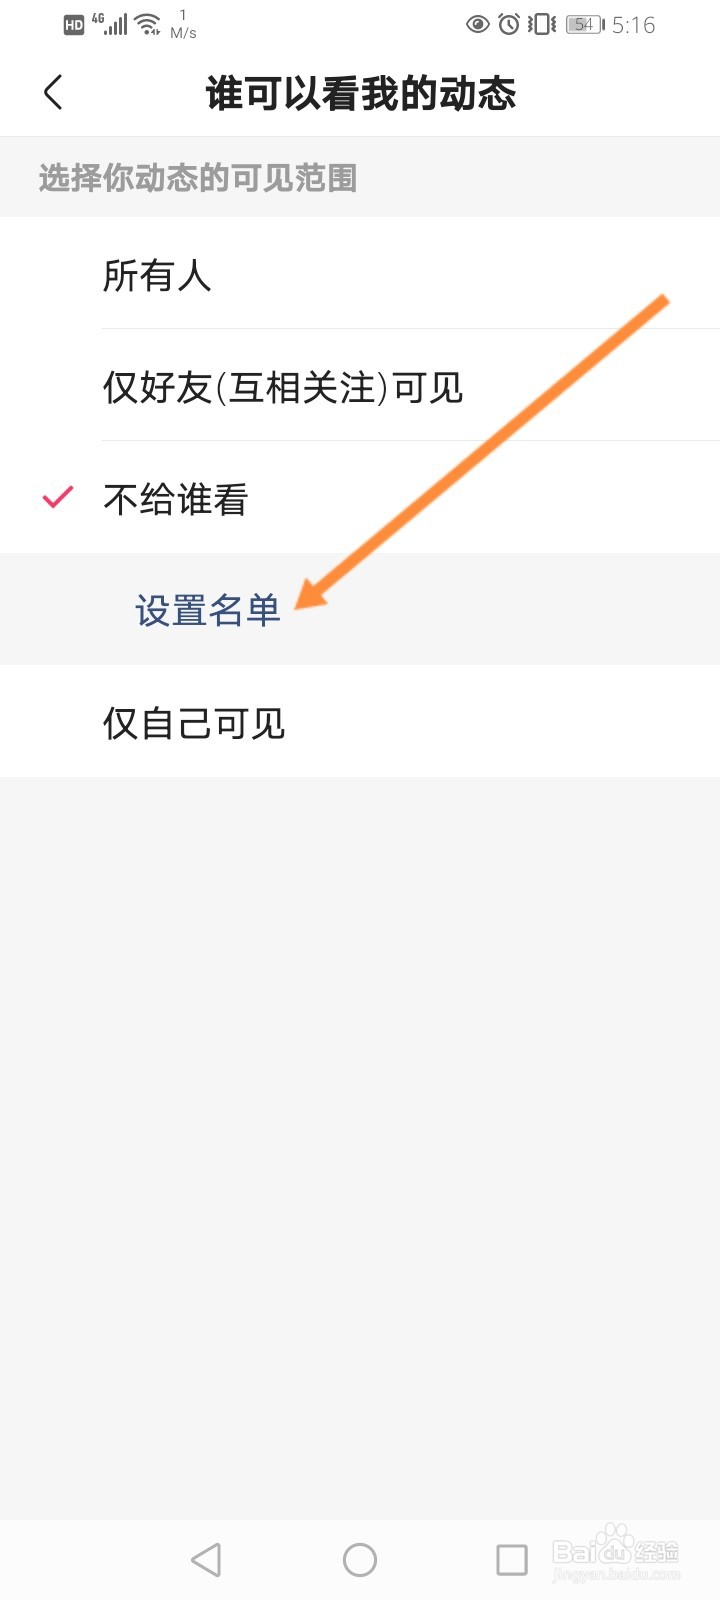Tap the Android back navigation triangle
The height and width of the screenshot is (1600, 720).
click(x=206, y=1559)
